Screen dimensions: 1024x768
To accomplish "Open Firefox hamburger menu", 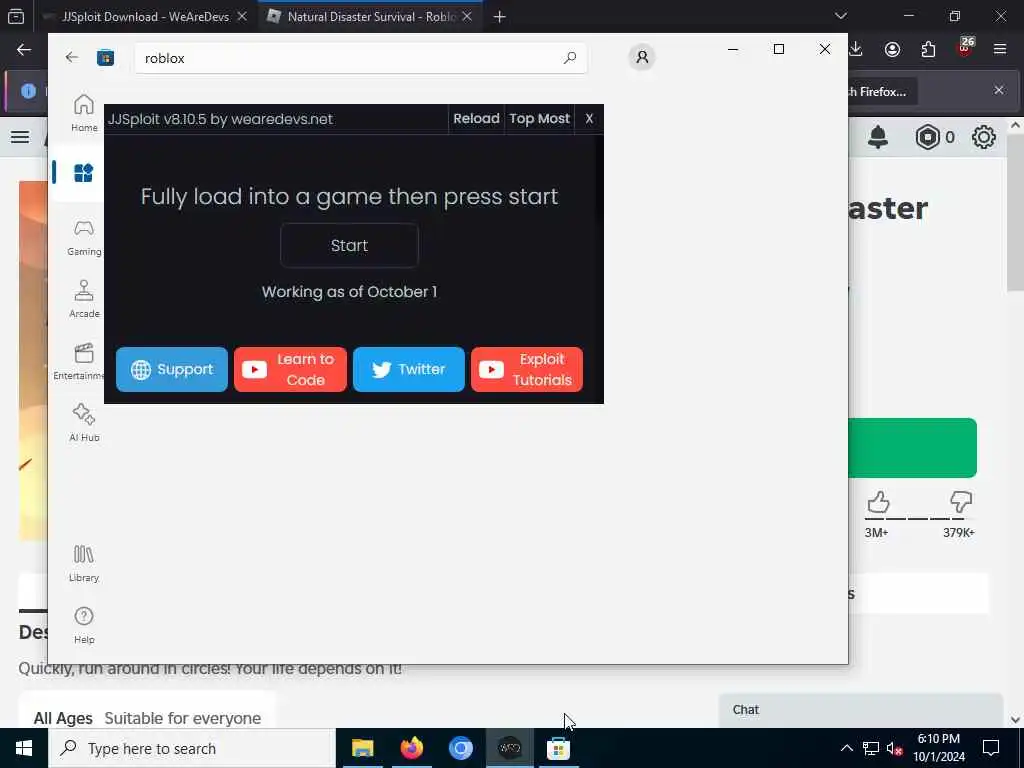I will tap(1000, 50).
